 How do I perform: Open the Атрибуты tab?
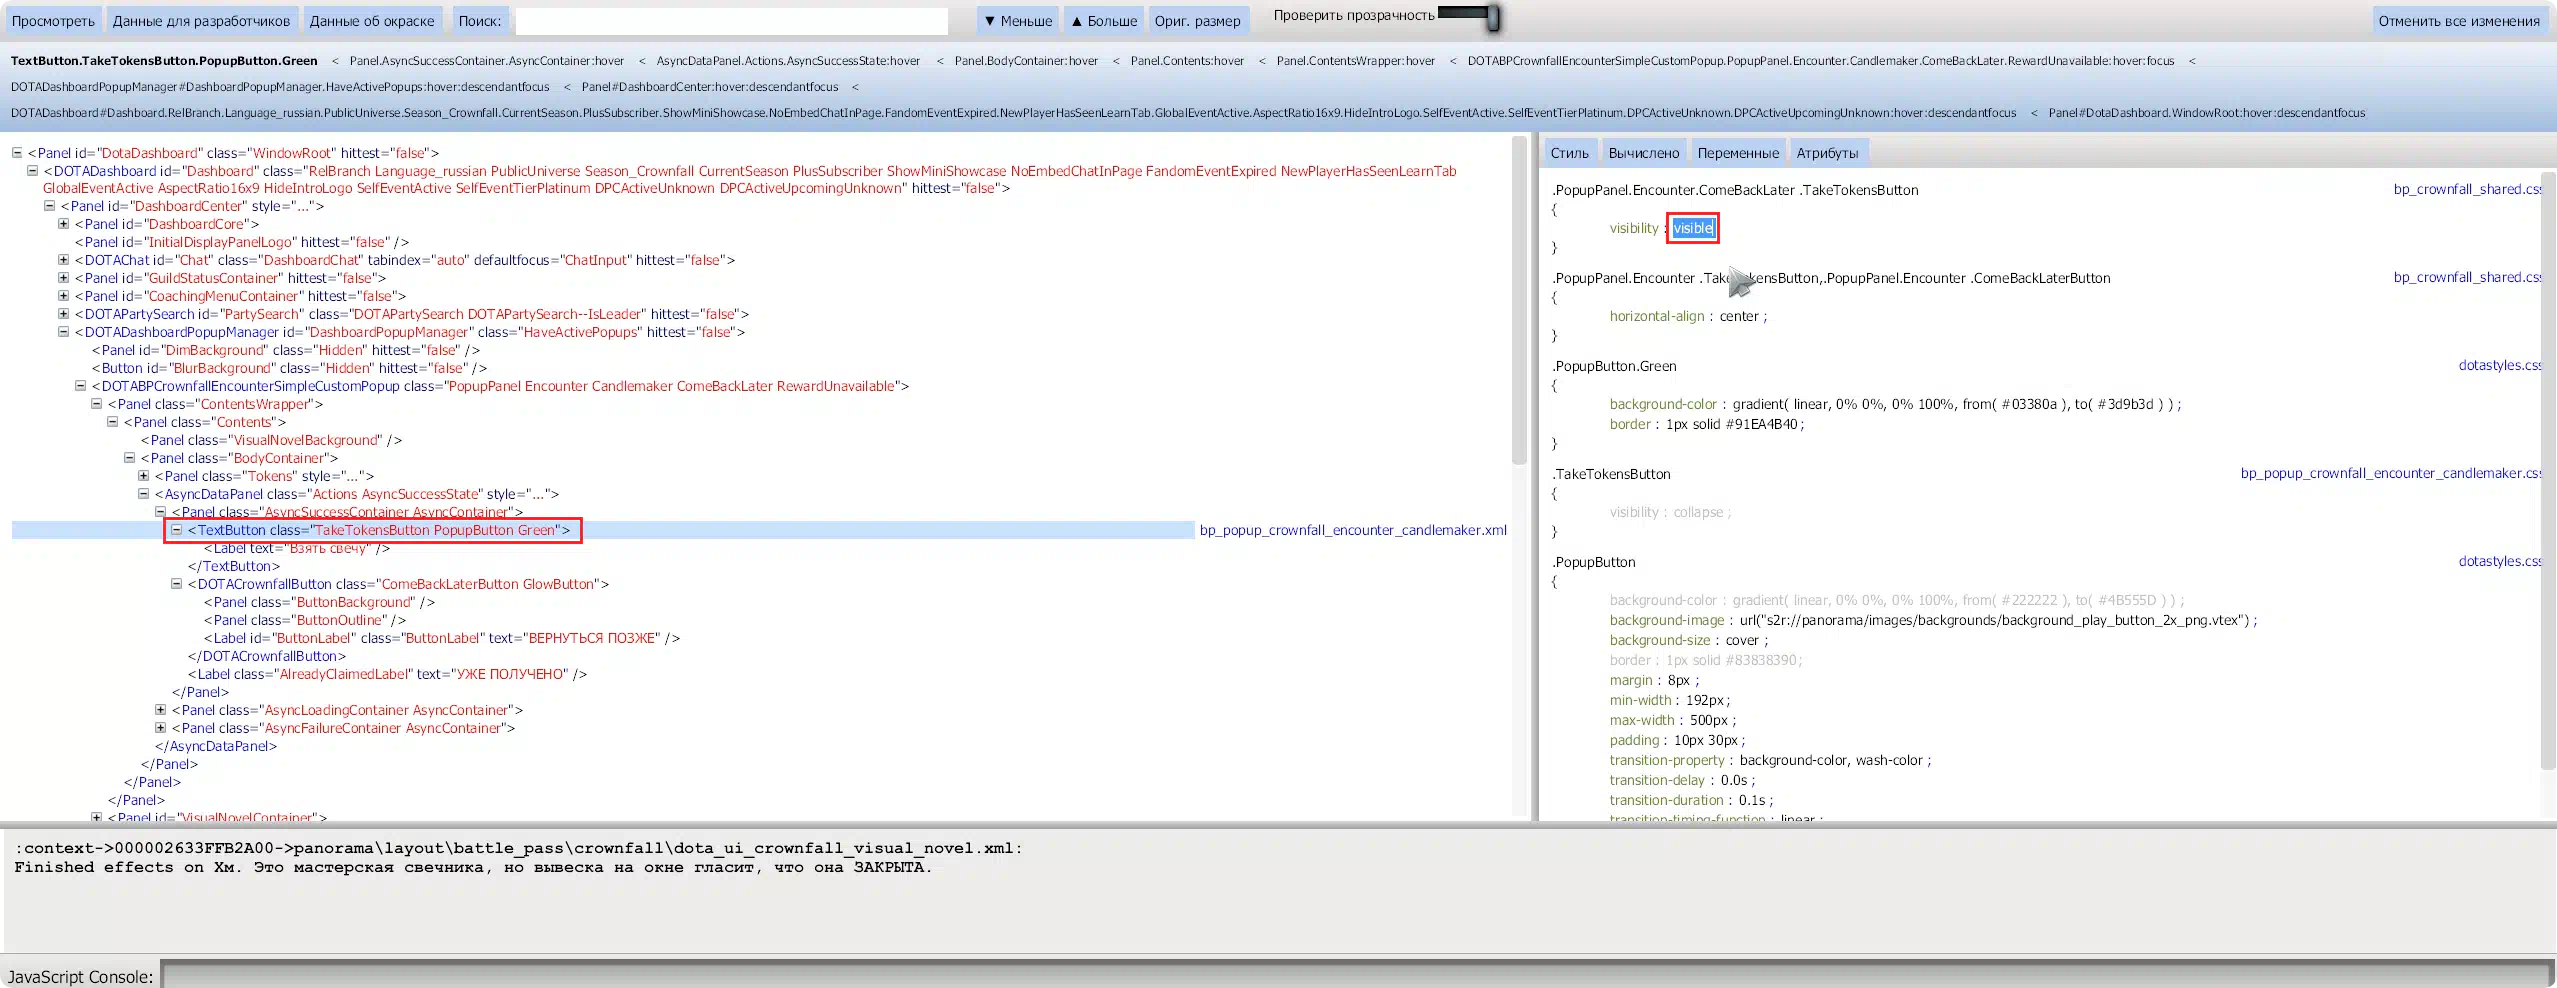(x=1826, y=153)
